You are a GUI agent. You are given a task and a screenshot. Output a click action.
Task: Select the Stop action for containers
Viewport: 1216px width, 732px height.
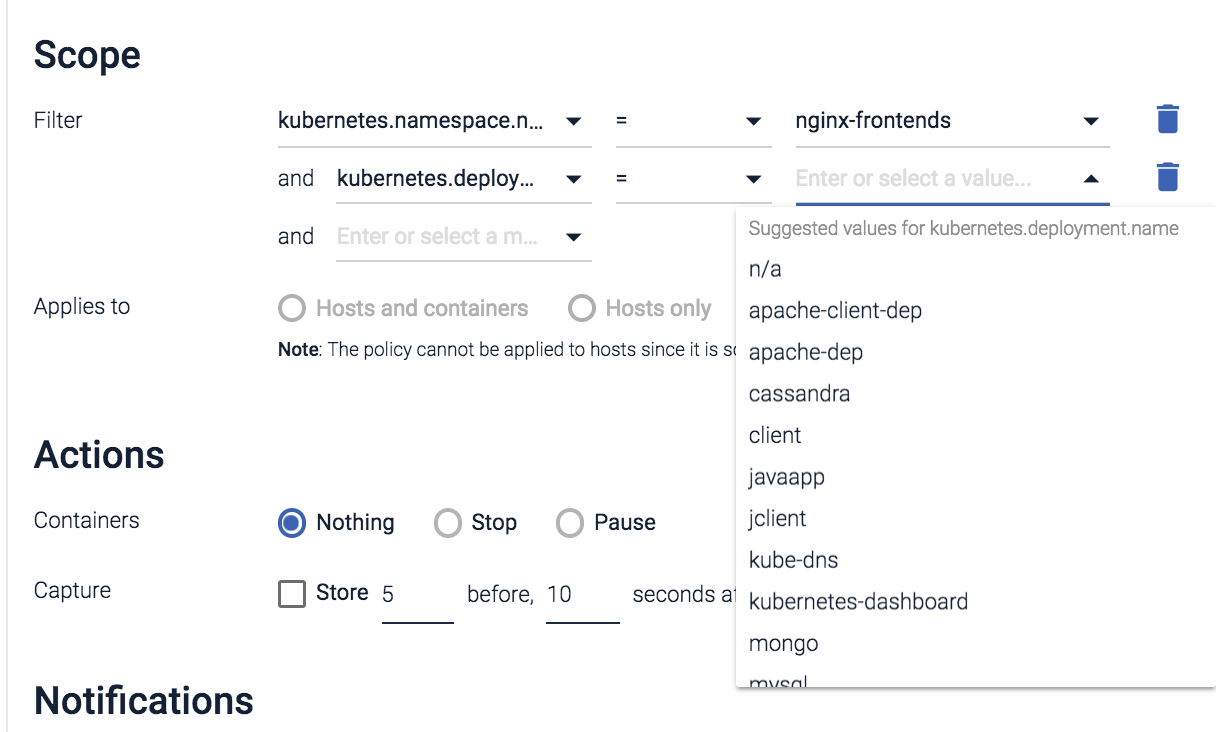[448, 522]
